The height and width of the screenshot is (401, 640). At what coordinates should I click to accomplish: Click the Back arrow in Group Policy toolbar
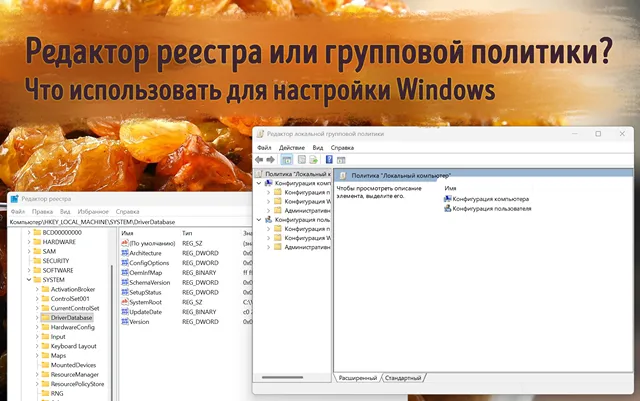[x=259, y=159]
